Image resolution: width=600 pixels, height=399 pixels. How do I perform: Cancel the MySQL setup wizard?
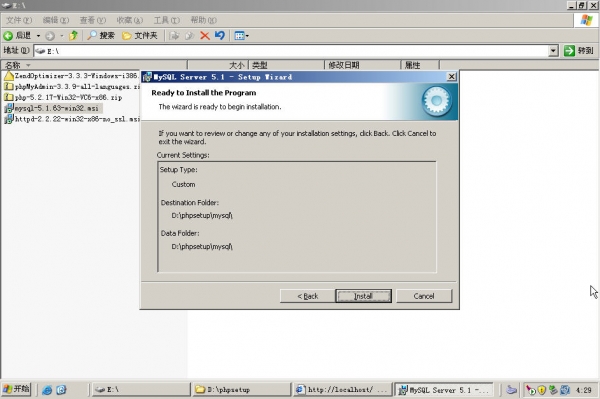tap(424, 296)
